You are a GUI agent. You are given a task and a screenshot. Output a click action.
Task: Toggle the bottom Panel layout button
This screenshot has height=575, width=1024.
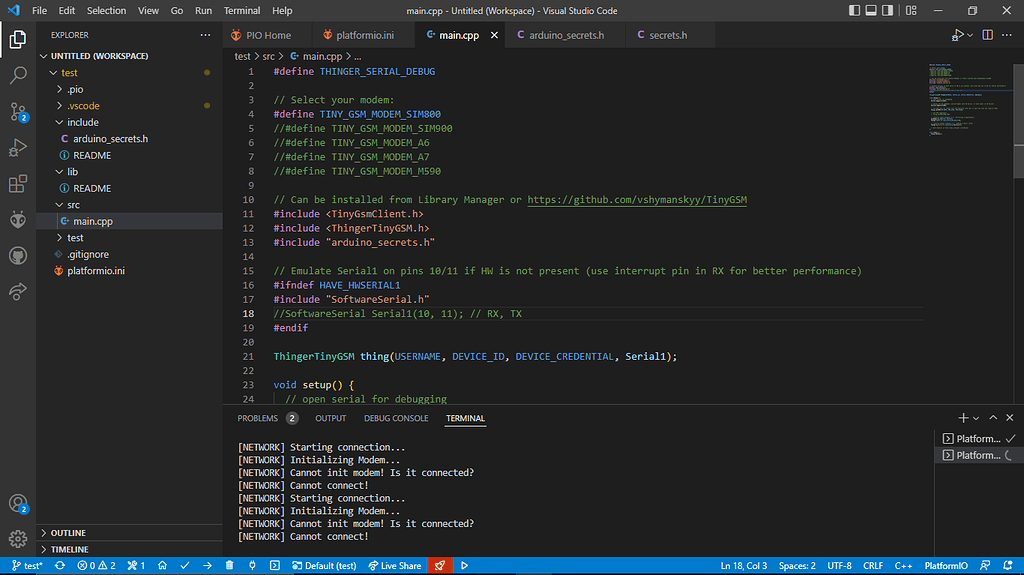click(873, 11)
